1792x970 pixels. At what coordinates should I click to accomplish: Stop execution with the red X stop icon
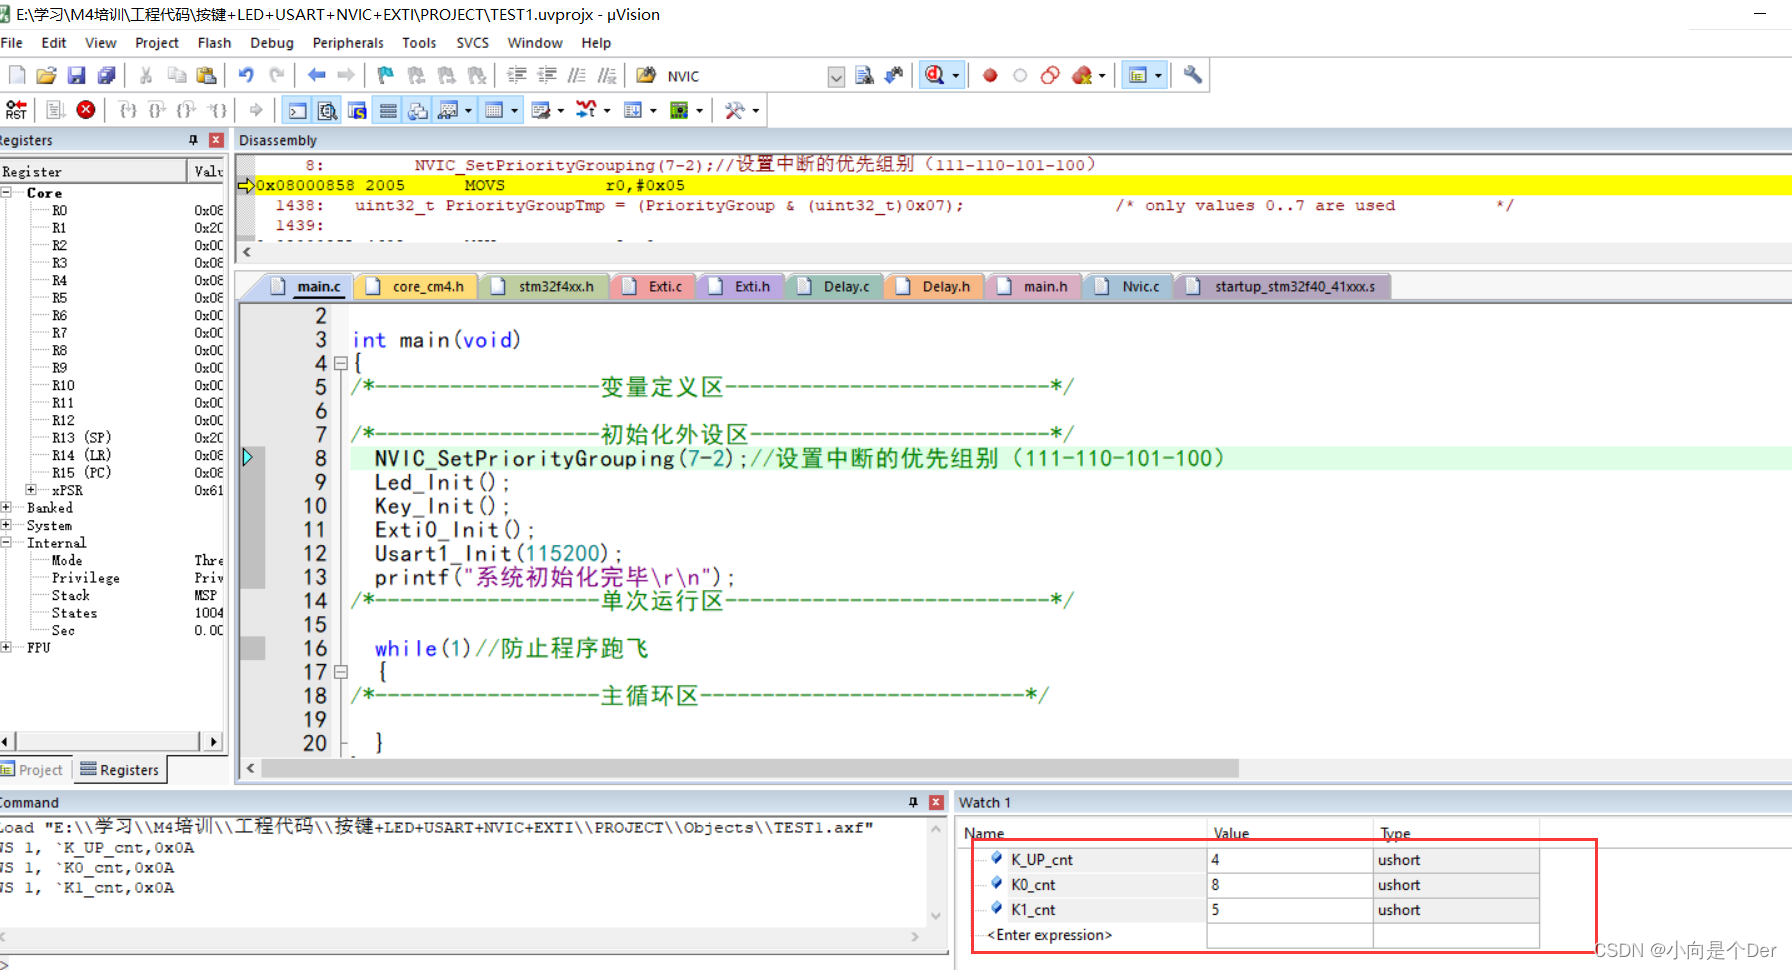pyautogui.click(x=86, y=110)
